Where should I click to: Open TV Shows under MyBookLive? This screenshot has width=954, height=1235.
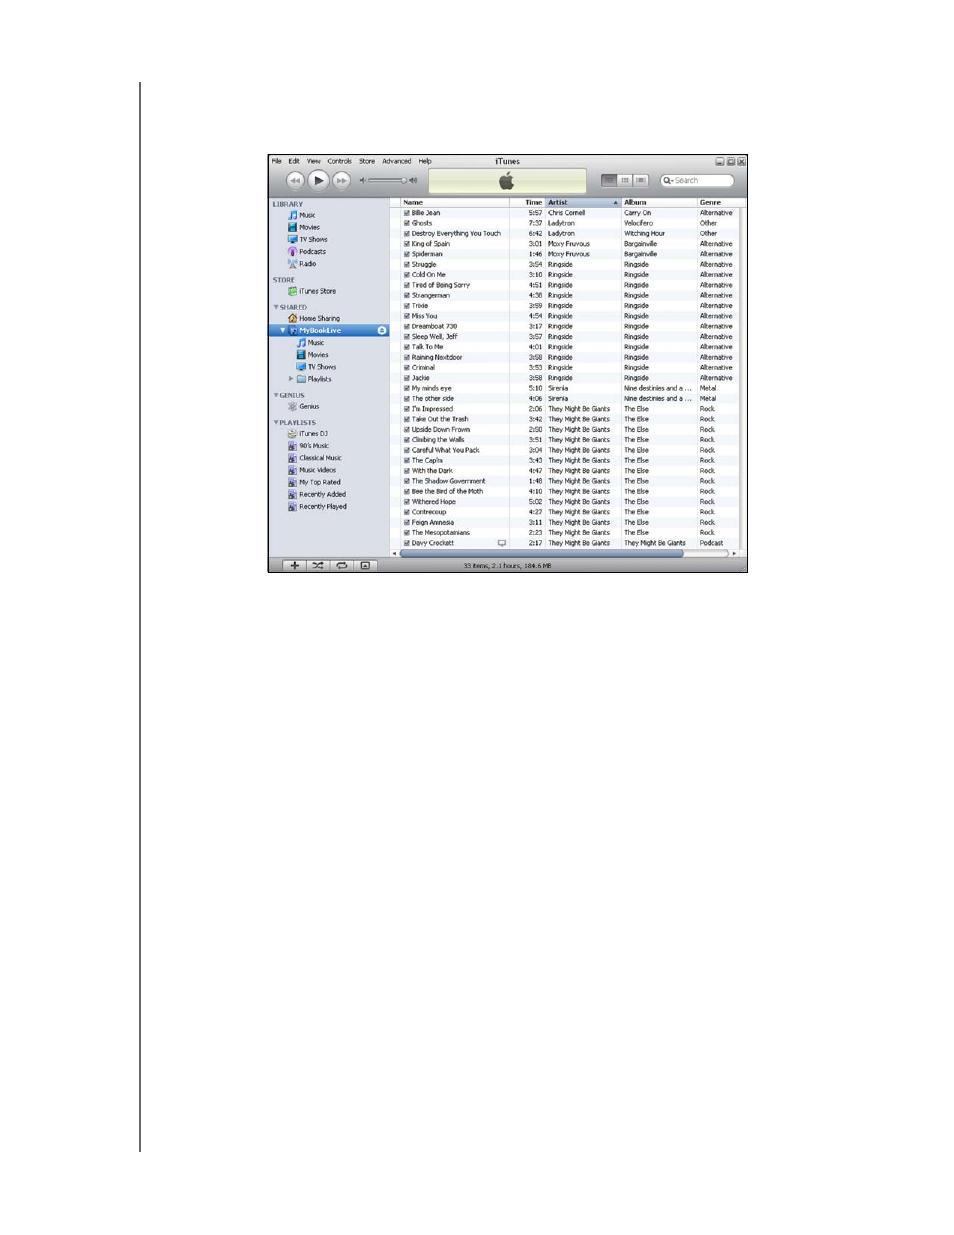pyautogui.click(x=316, y=366)
